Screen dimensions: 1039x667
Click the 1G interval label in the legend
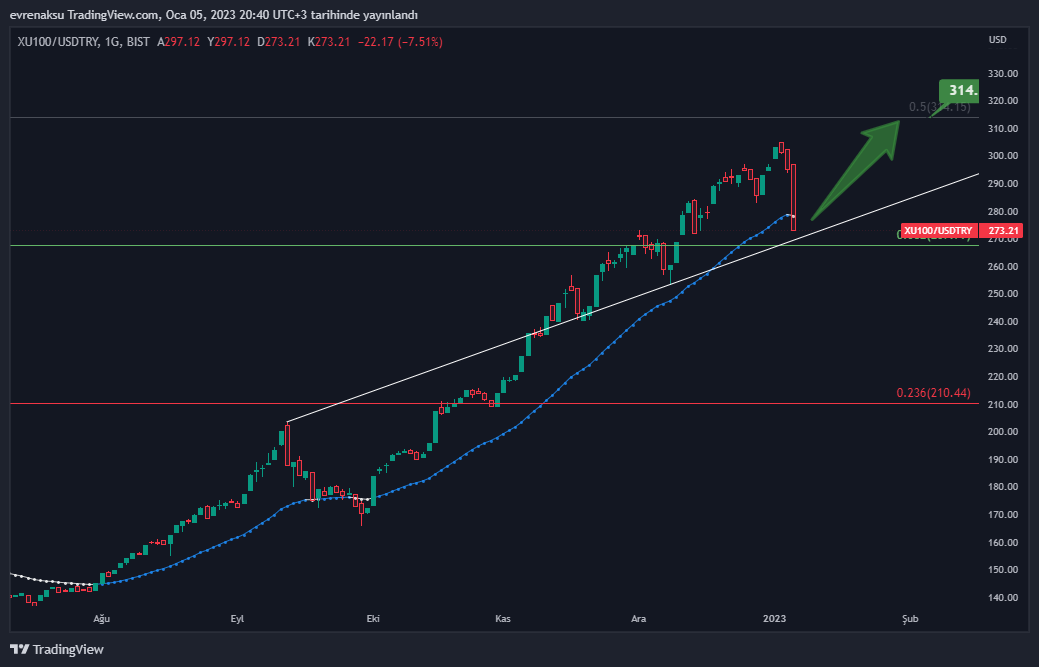click(112, 42)
